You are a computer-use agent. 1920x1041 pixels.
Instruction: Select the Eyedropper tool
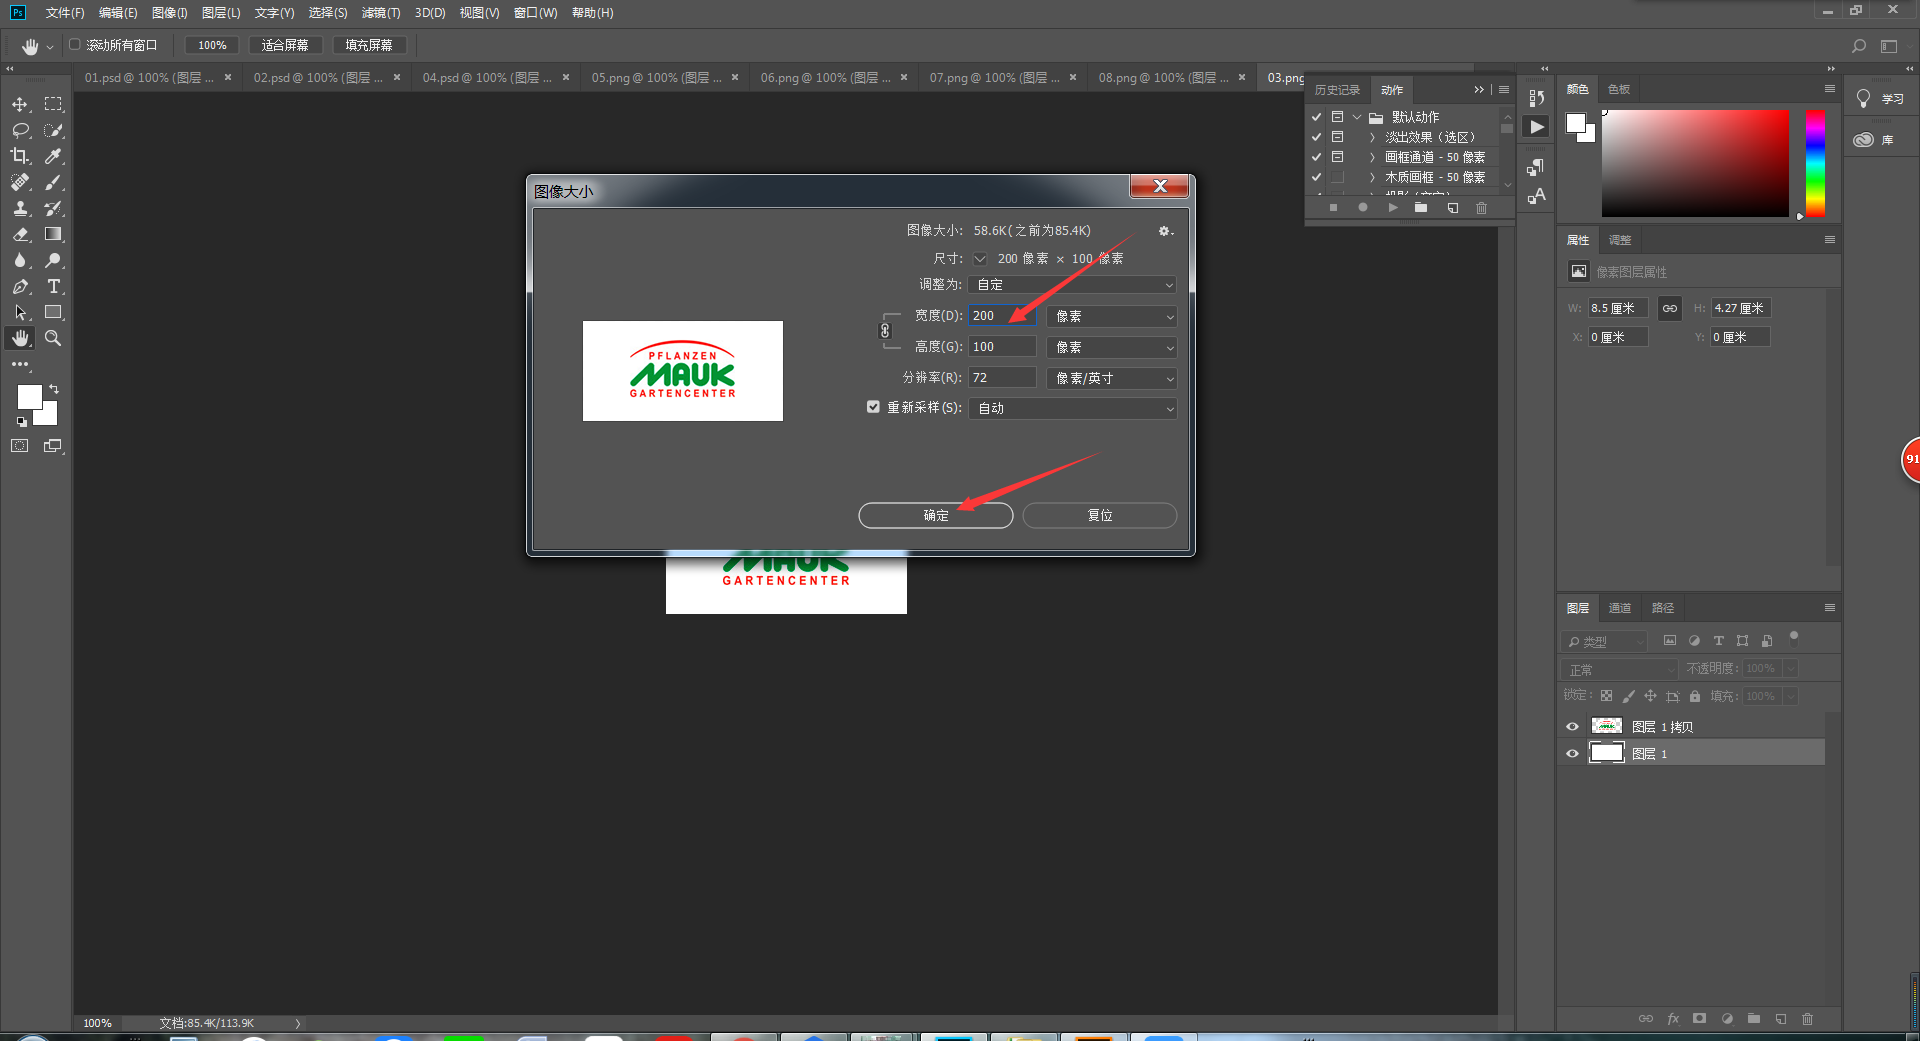coord(53,156)
